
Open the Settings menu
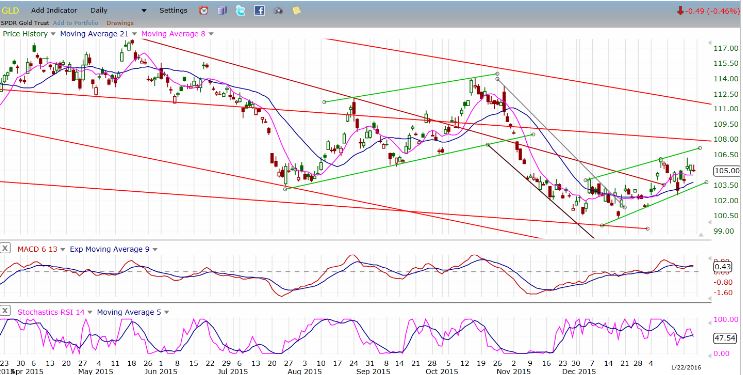coord(173,10)
